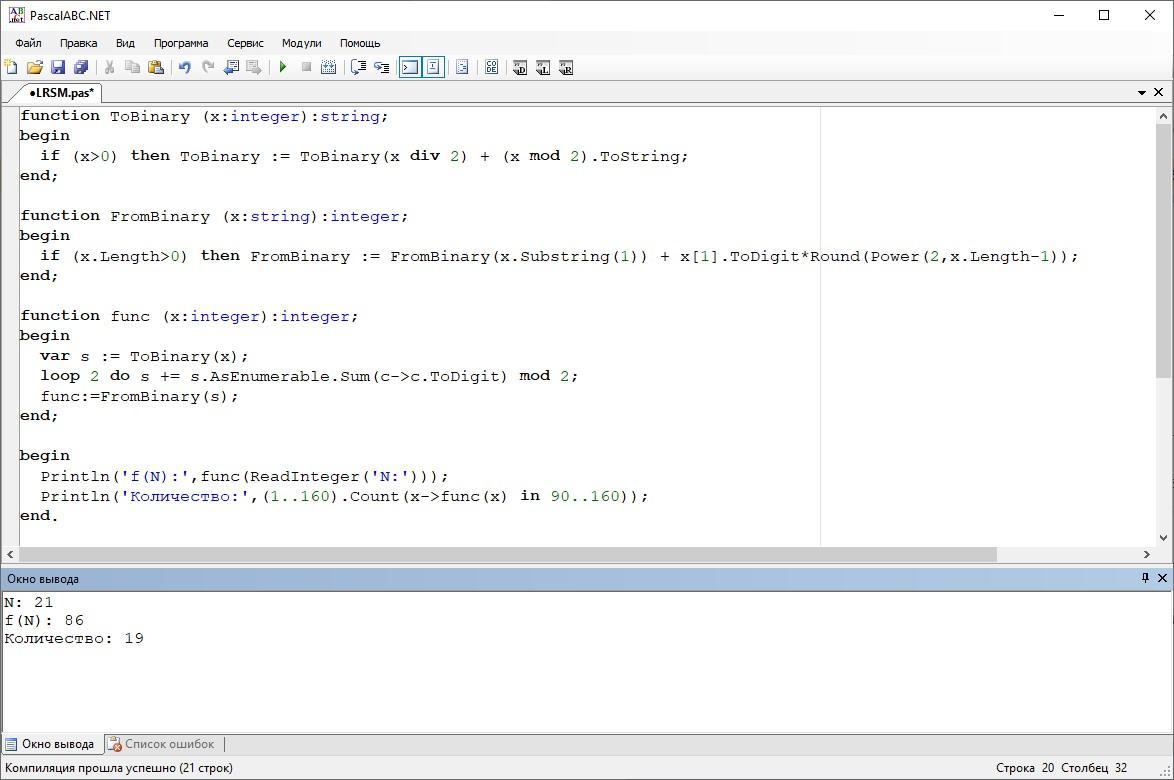Select the LRSM.pas file tab
Image resolution: width=1174 pixels, height=780 pixels.
click(60, 93)
